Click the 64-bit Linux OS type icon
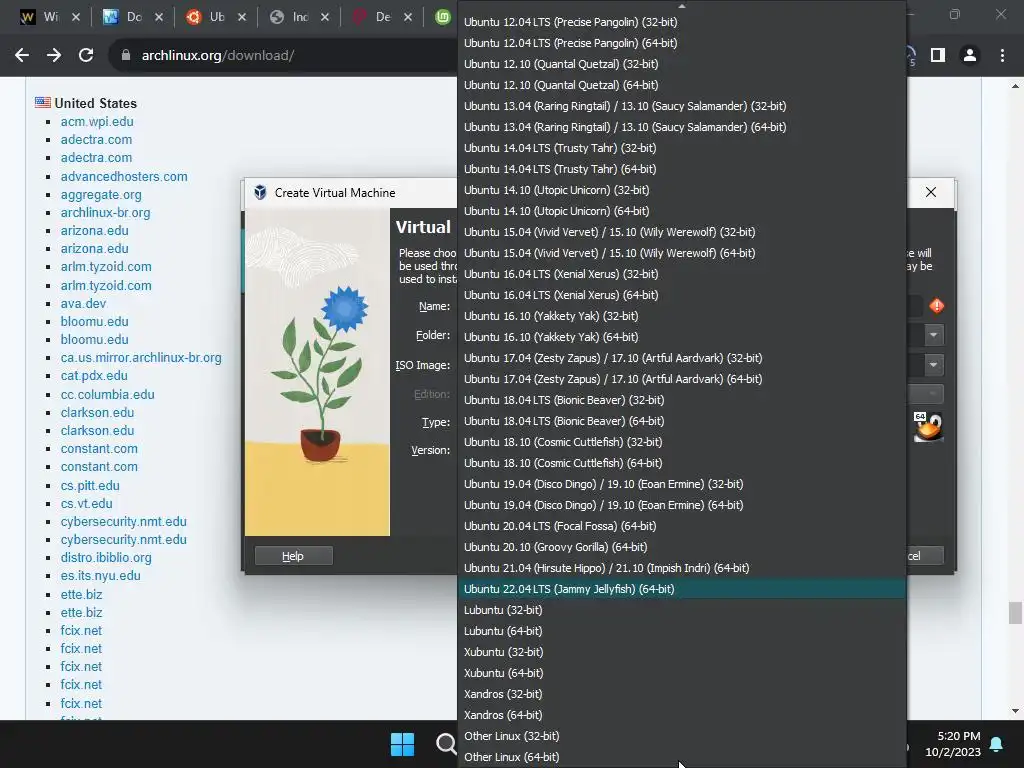This screenshot has width=1024, height=768. coord(928,427)
